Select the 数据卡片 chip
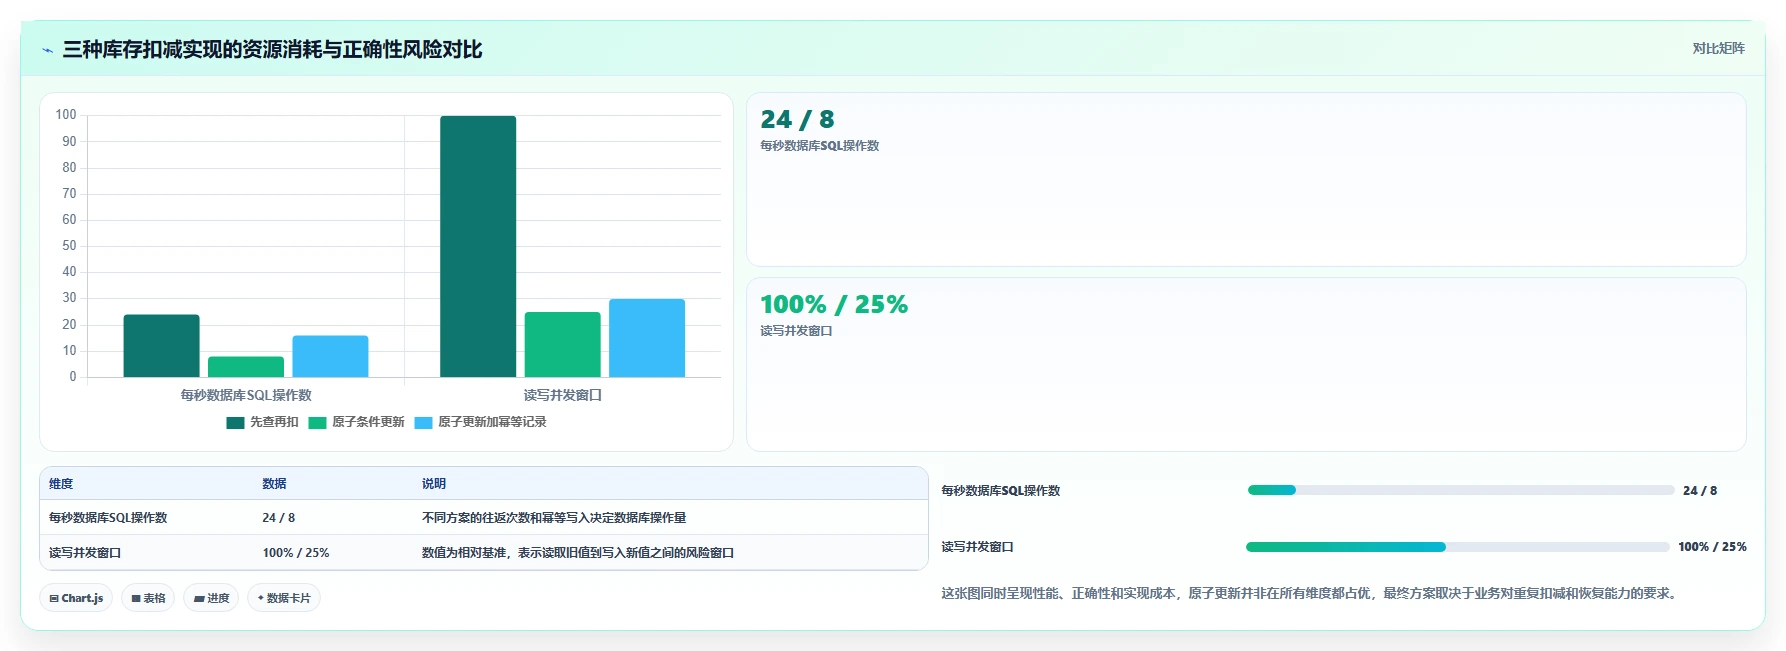Screen dimensions: 1786x651 pos(284,598)
